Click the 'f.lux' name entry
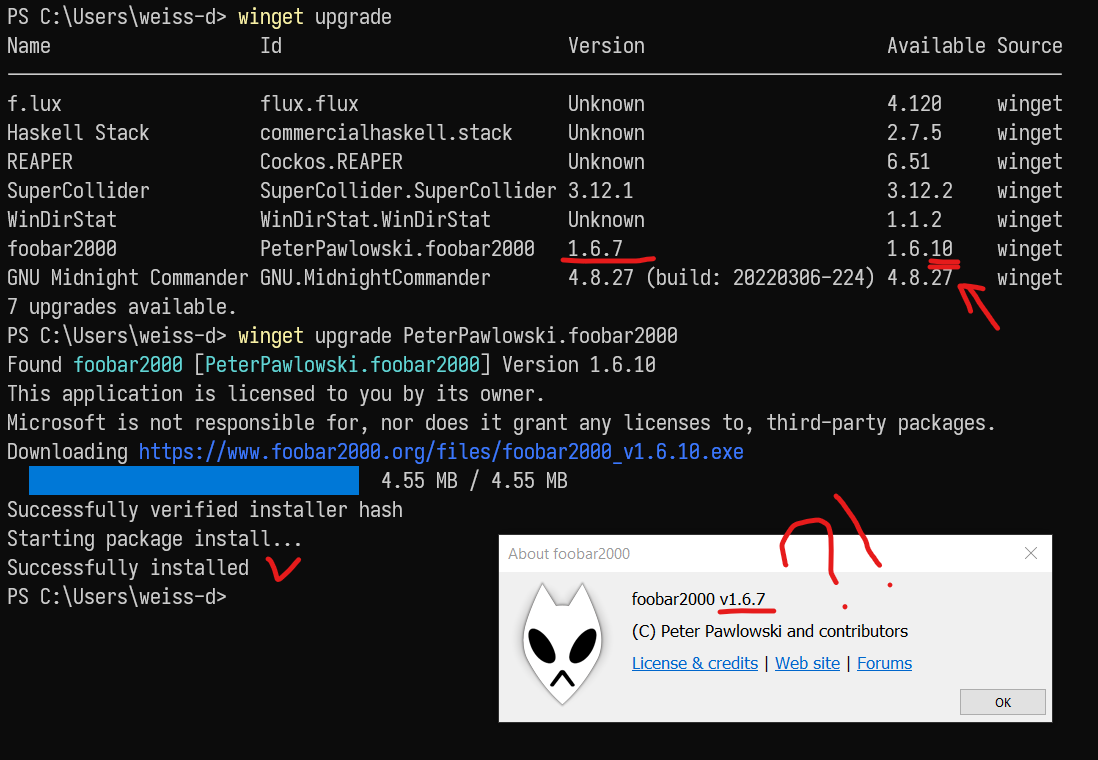 (x=34, y=104)
